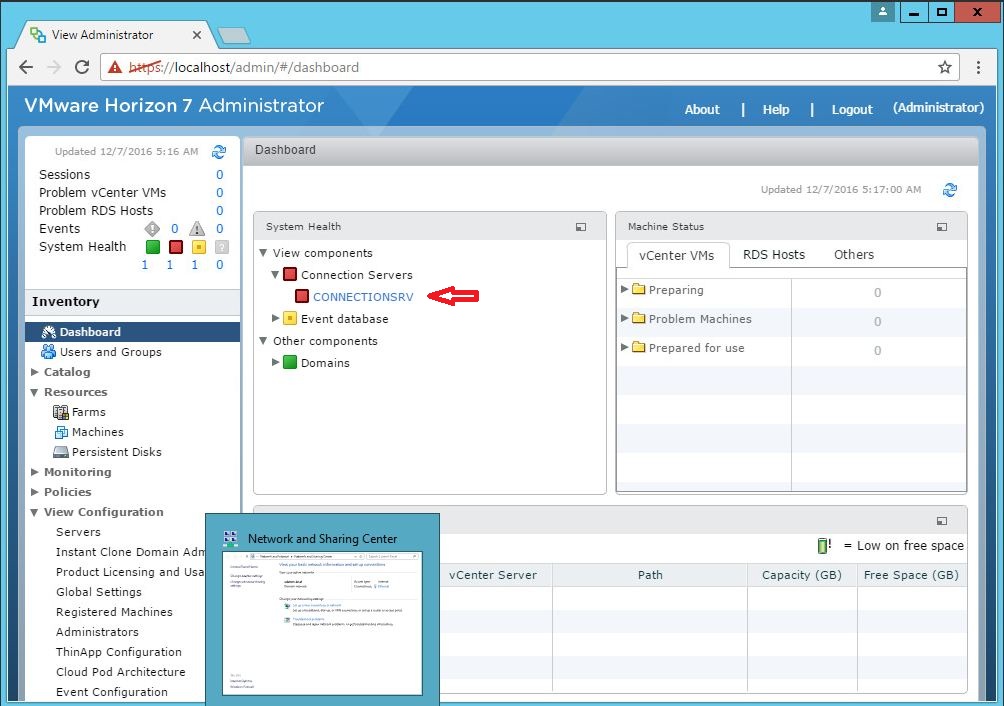
Task: Click the yellow System Health status square in the sidebar
Action: click(198, 247)
